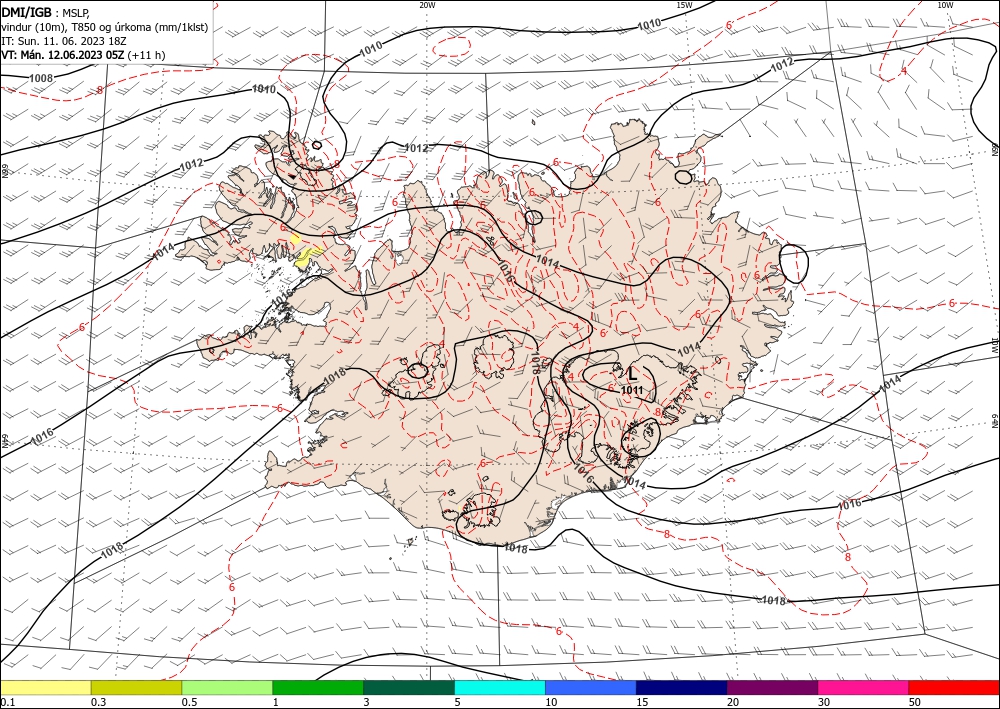Click the purple 20–30 legend swatch
The image size is (1000, 709).
tap(772, 687)
